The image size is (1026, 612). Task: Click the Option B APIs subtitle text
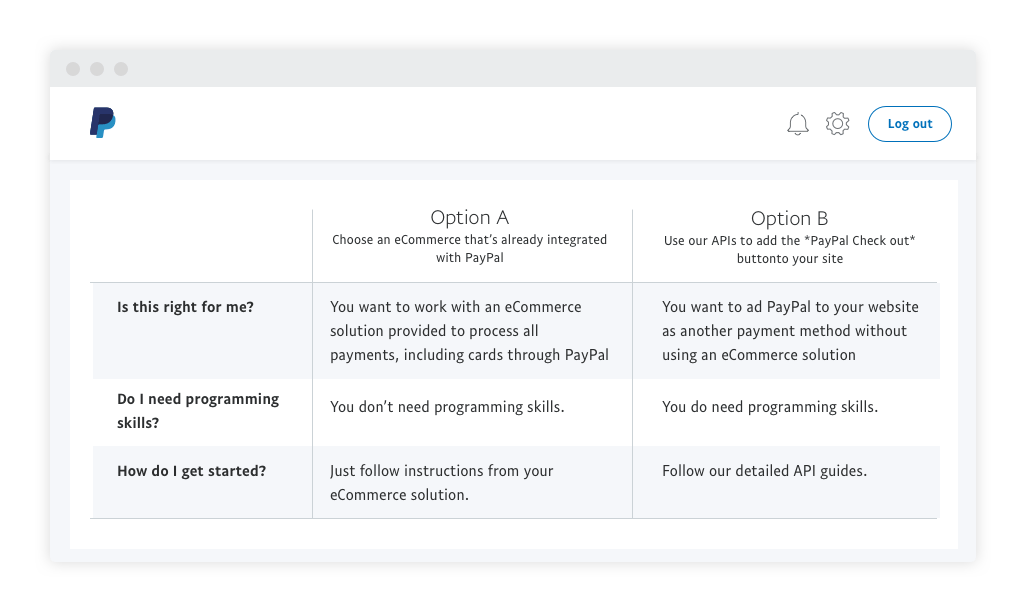pyautogui.click(x=789, y=249)
